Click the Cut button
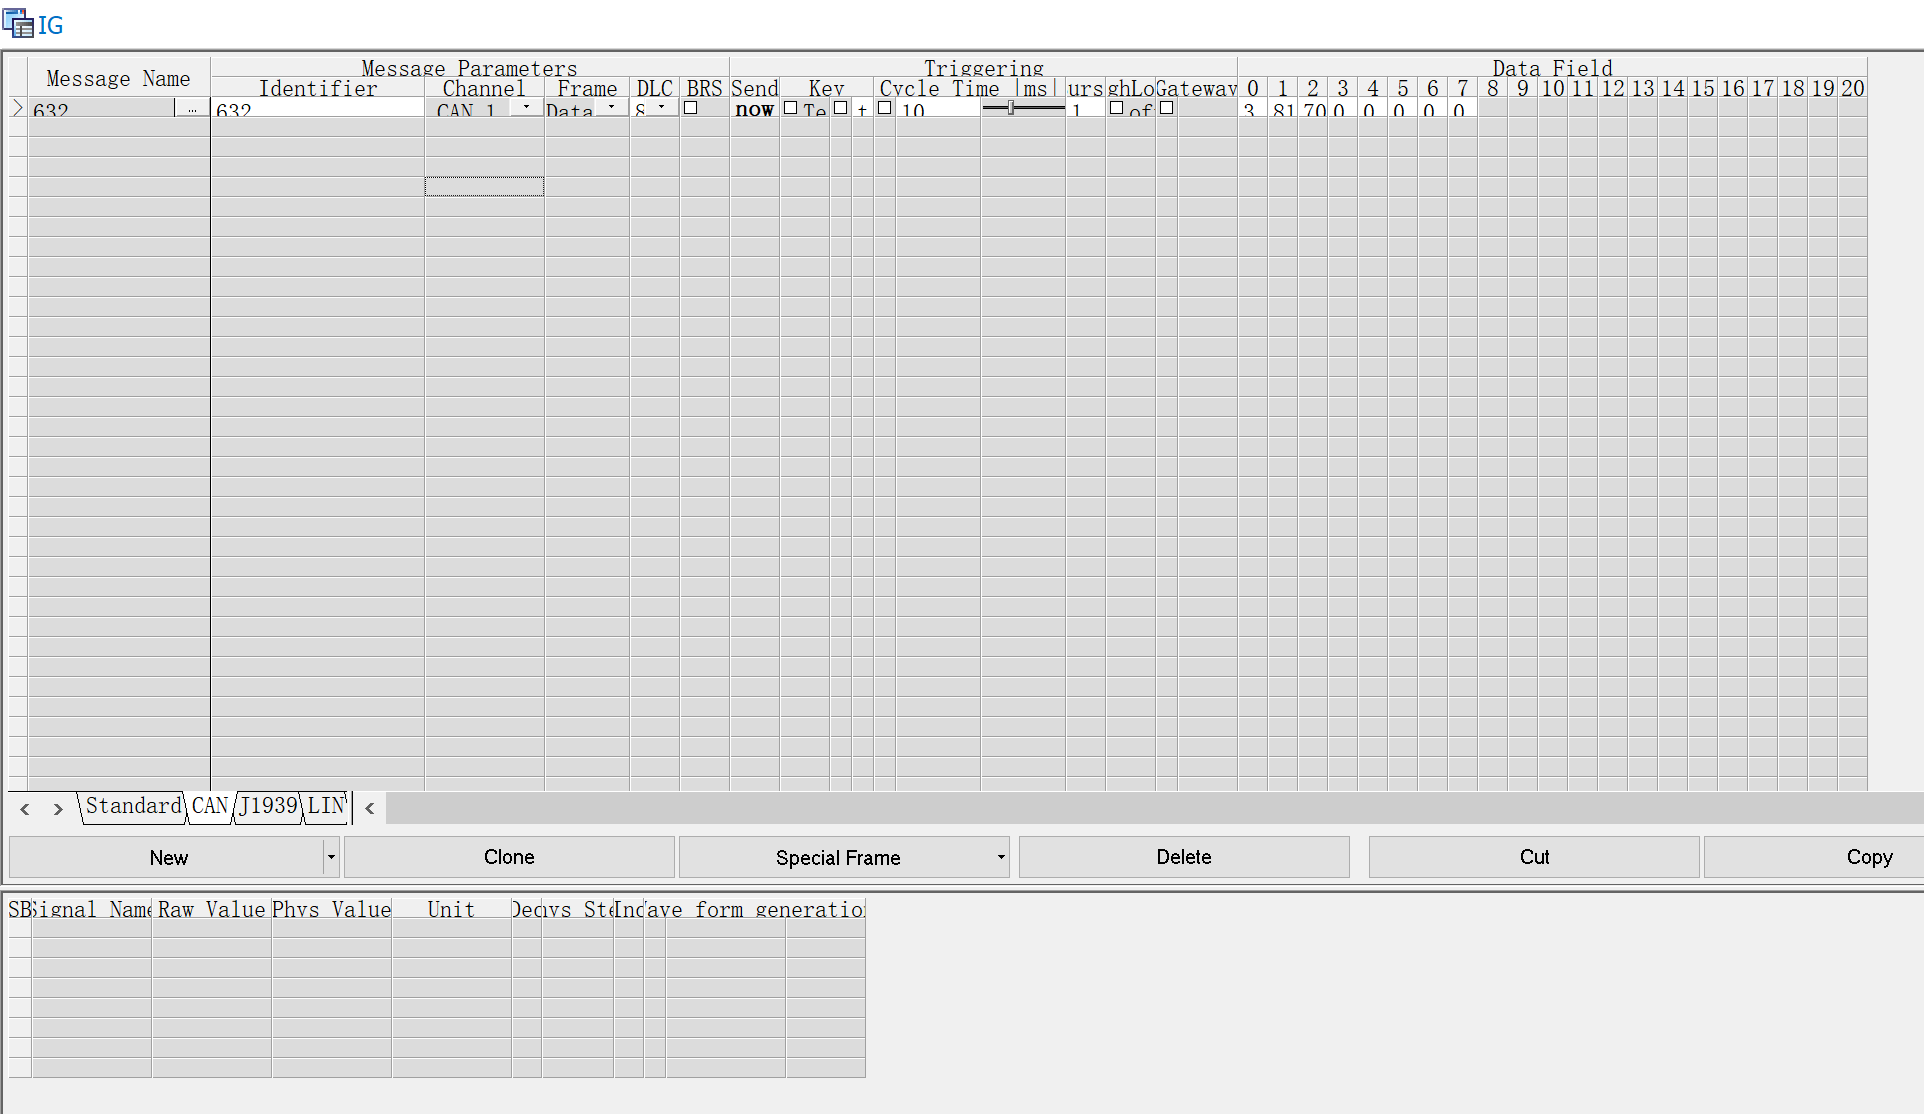This screenshot has width=1924, height=1114. [x=1534, y=857]
